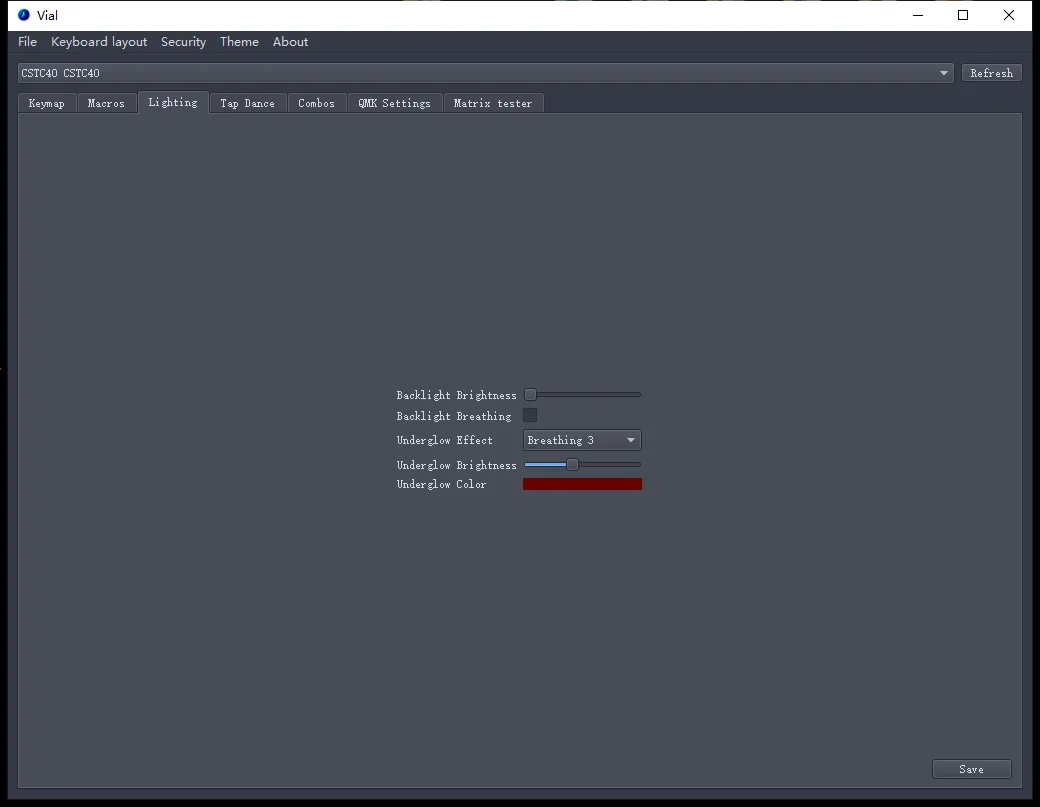Go to the Macros tab
This screenshot has width=1040, height=807.
coord(106,103)
